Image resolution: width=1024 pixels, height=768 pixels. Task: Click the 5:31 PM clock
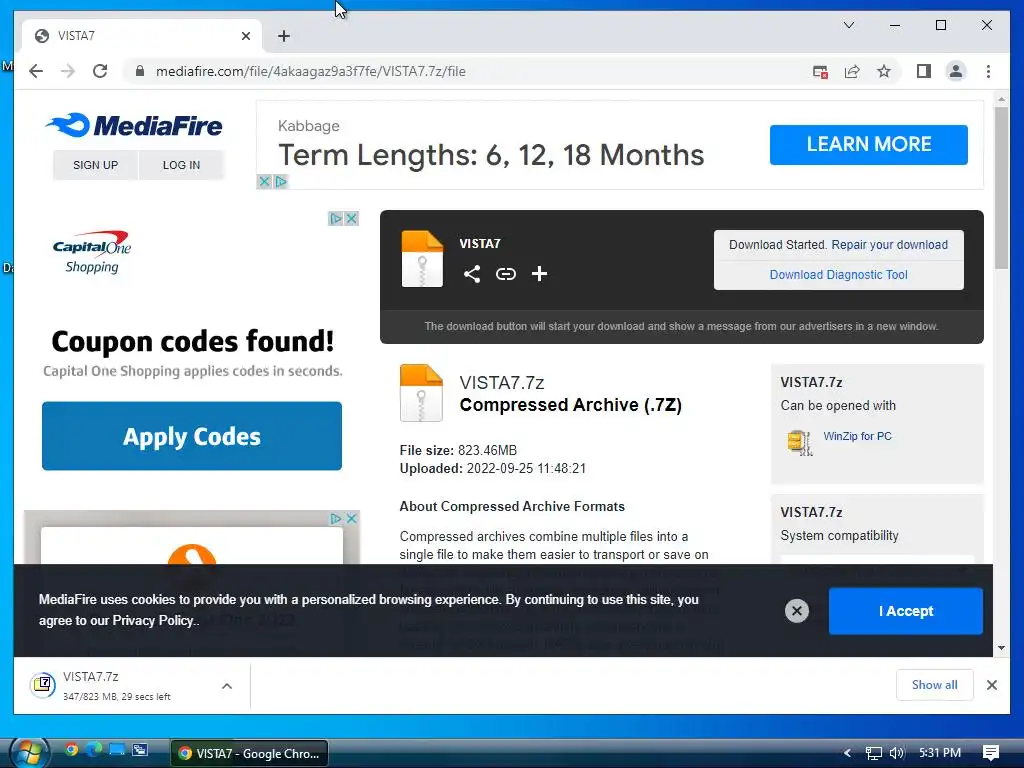(940, 752)
